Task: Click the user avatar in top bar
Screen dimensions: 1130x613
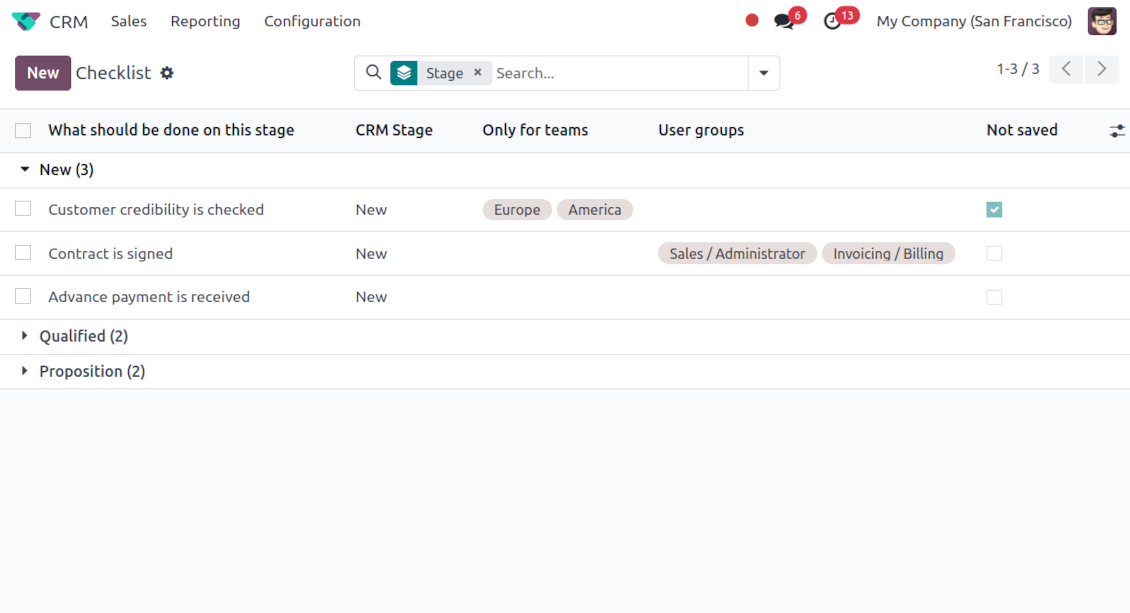Action: point(1102,21)
